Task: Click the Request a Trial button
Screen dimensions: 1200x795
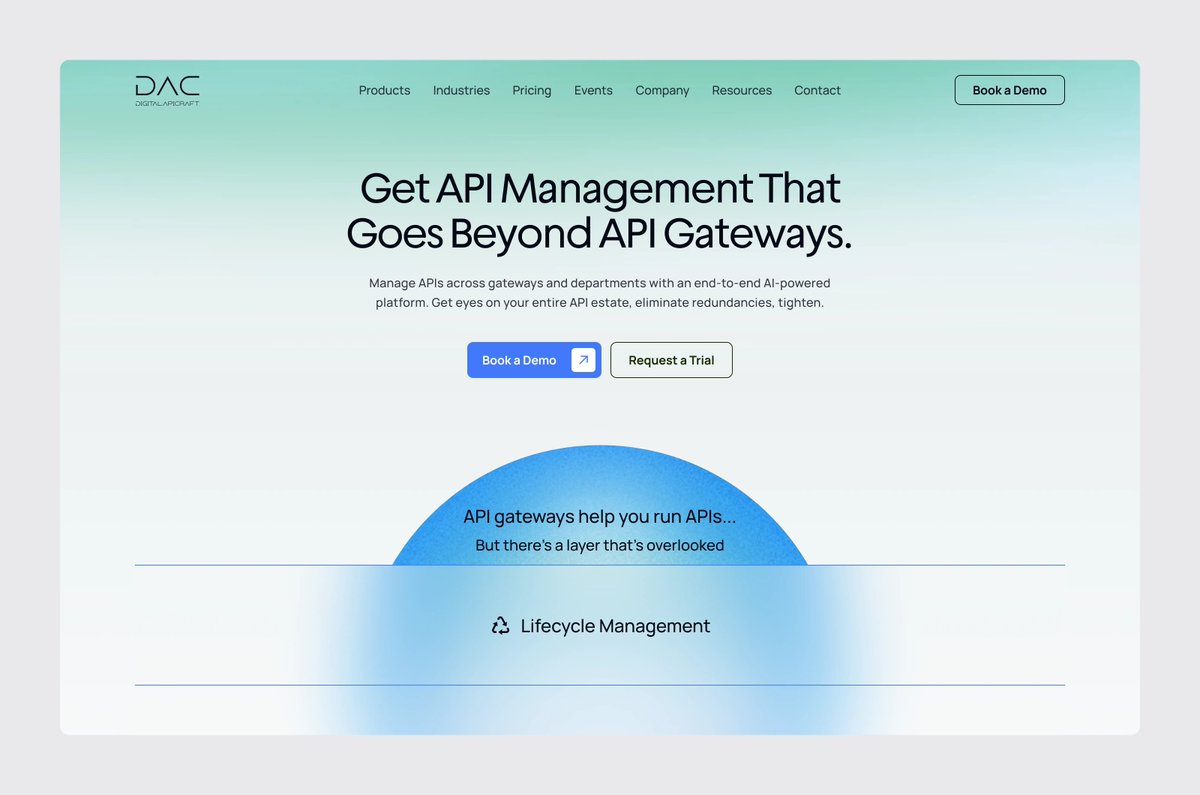Action: click(671, 360)
